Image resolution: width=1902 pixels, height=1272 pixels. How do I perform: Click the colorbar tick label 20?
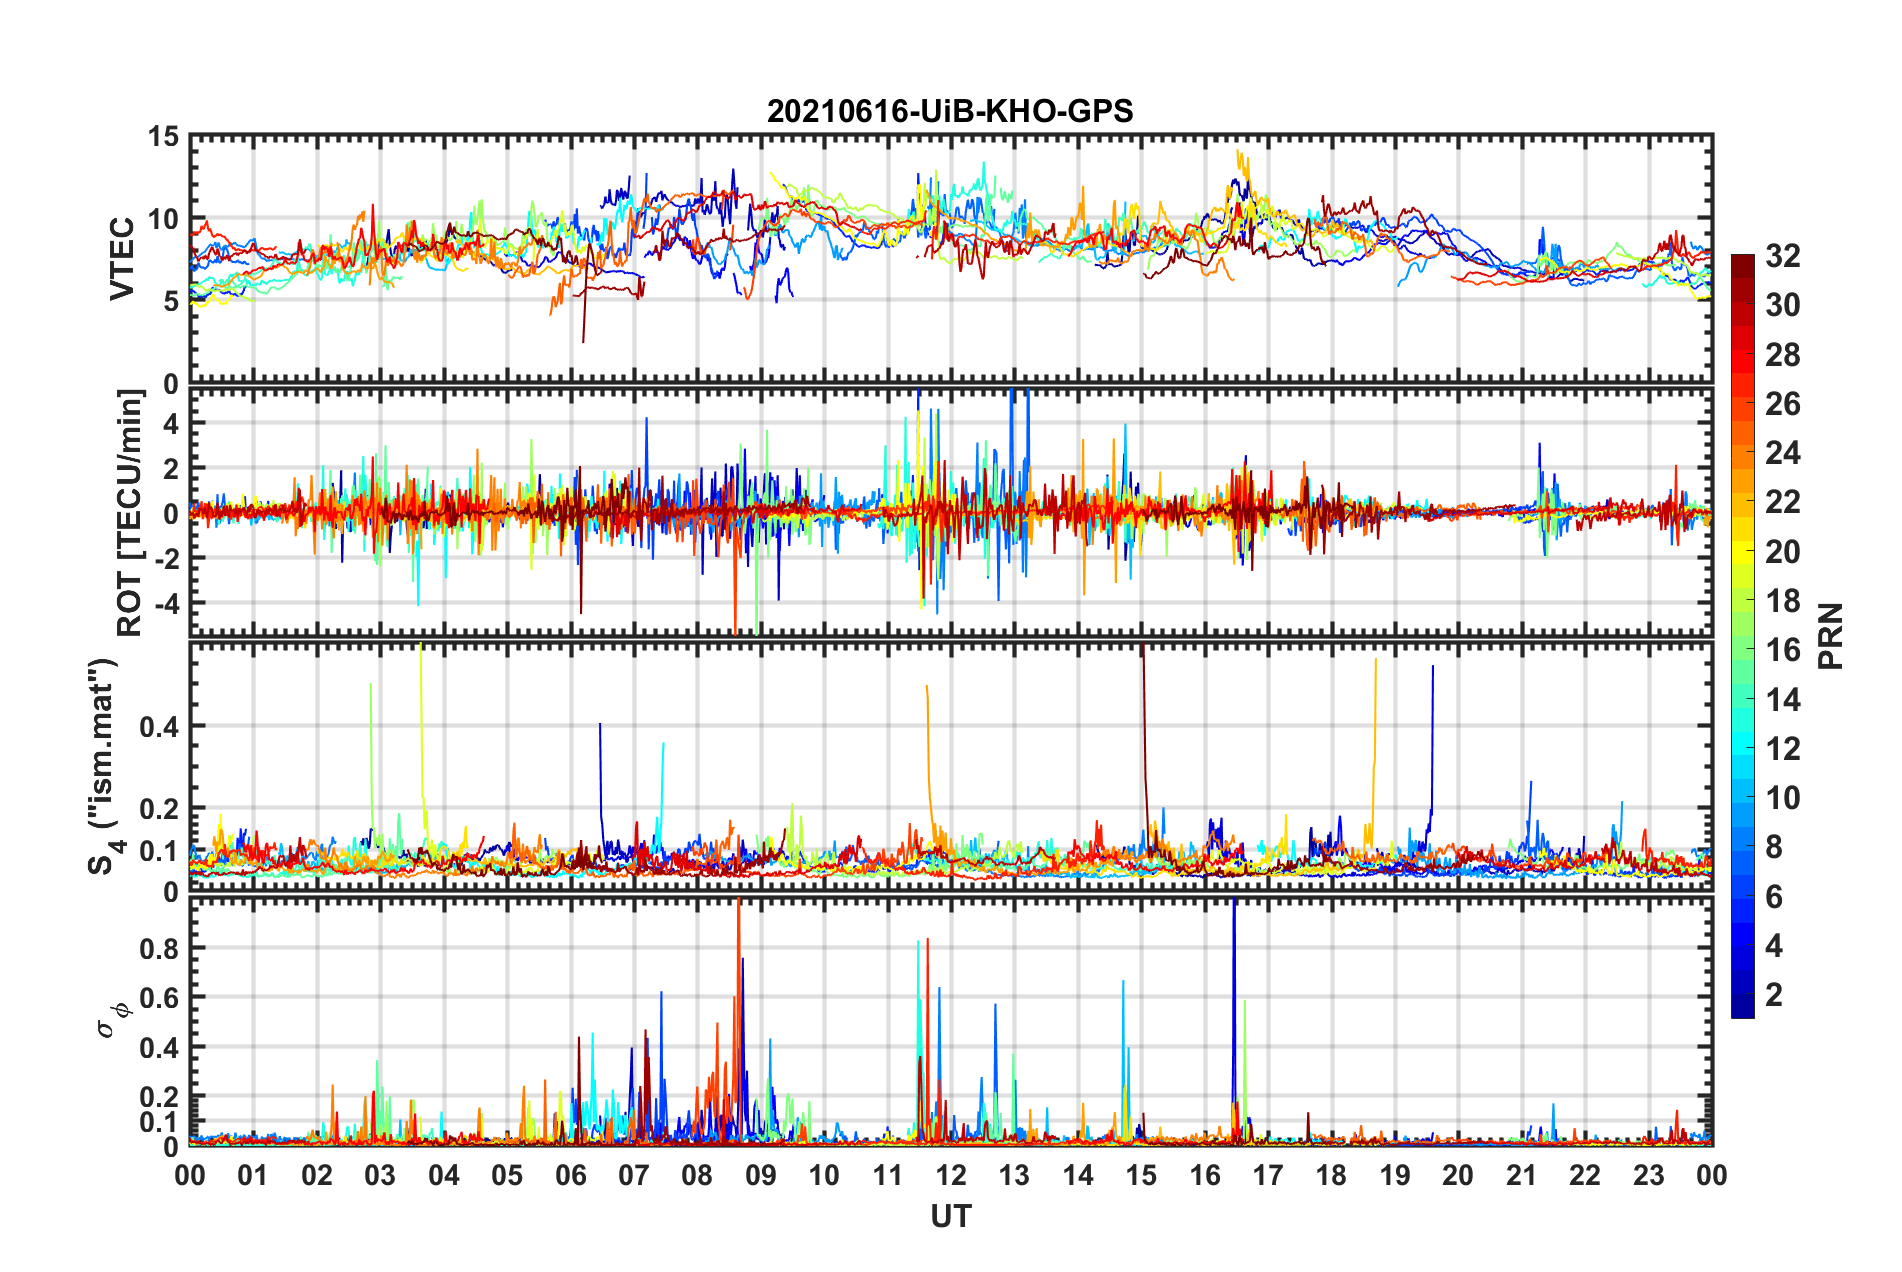(1783, 552)
